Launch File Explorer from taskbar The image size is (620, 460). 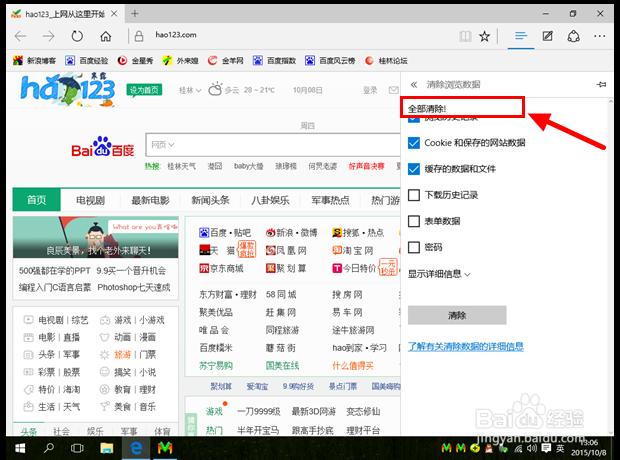click(107, 448)
